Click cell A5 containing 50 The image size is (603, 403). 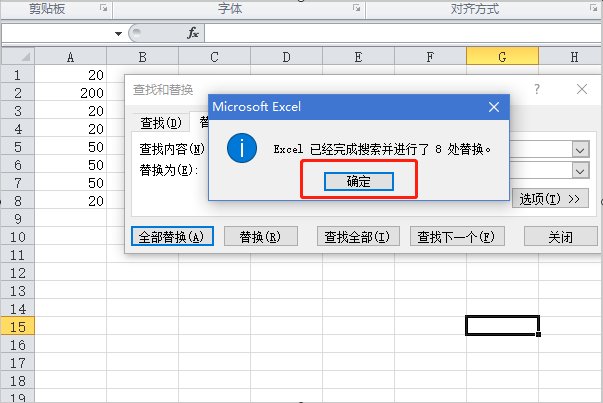70,147
